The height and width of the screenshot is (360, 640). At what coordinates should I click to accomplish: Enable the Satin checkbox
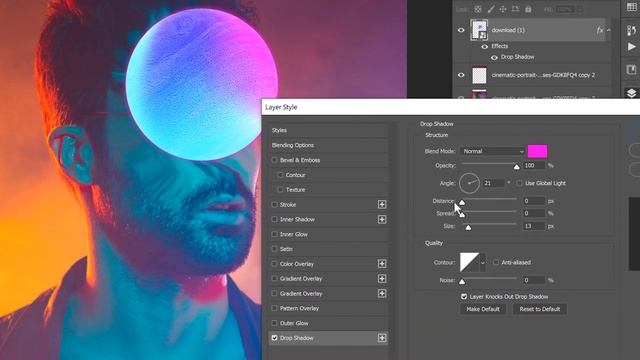coord(274,249)
